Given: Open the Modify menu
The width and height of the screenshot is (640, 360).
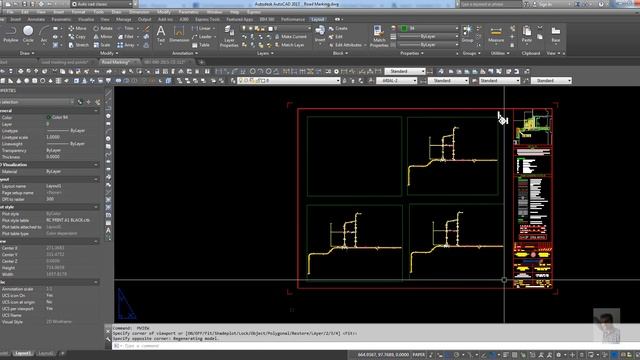Looking at the screenshot, I should pyautogui.click(x=164, y=12).
